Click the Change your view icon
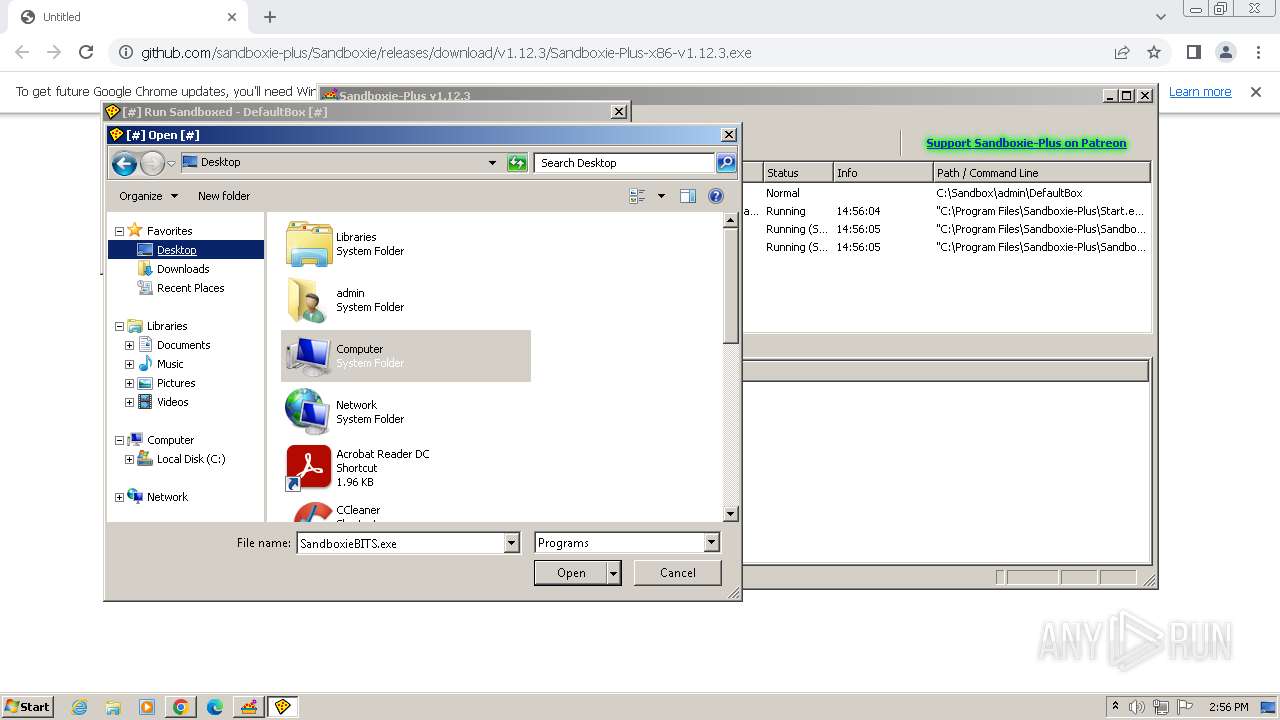The width and height of the screenshot is (1280, 720). click(637, 196)
